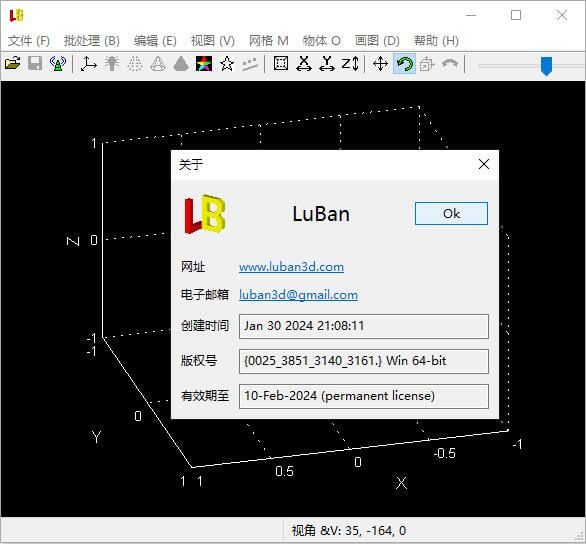
Task: Select the solid shaded cone icon
Action: click(181, 64)
